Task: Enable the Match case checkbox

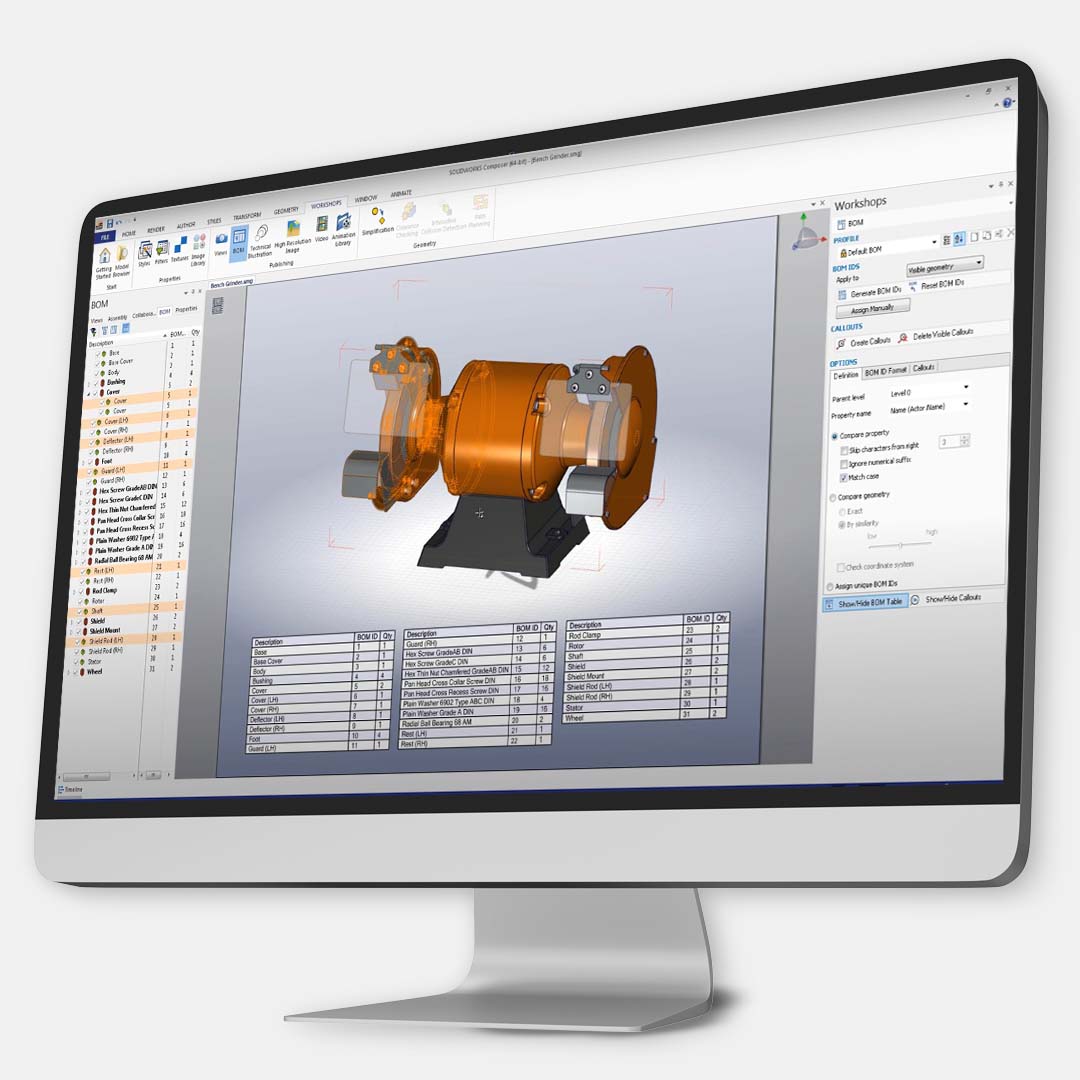Action: tap(843, 477)
